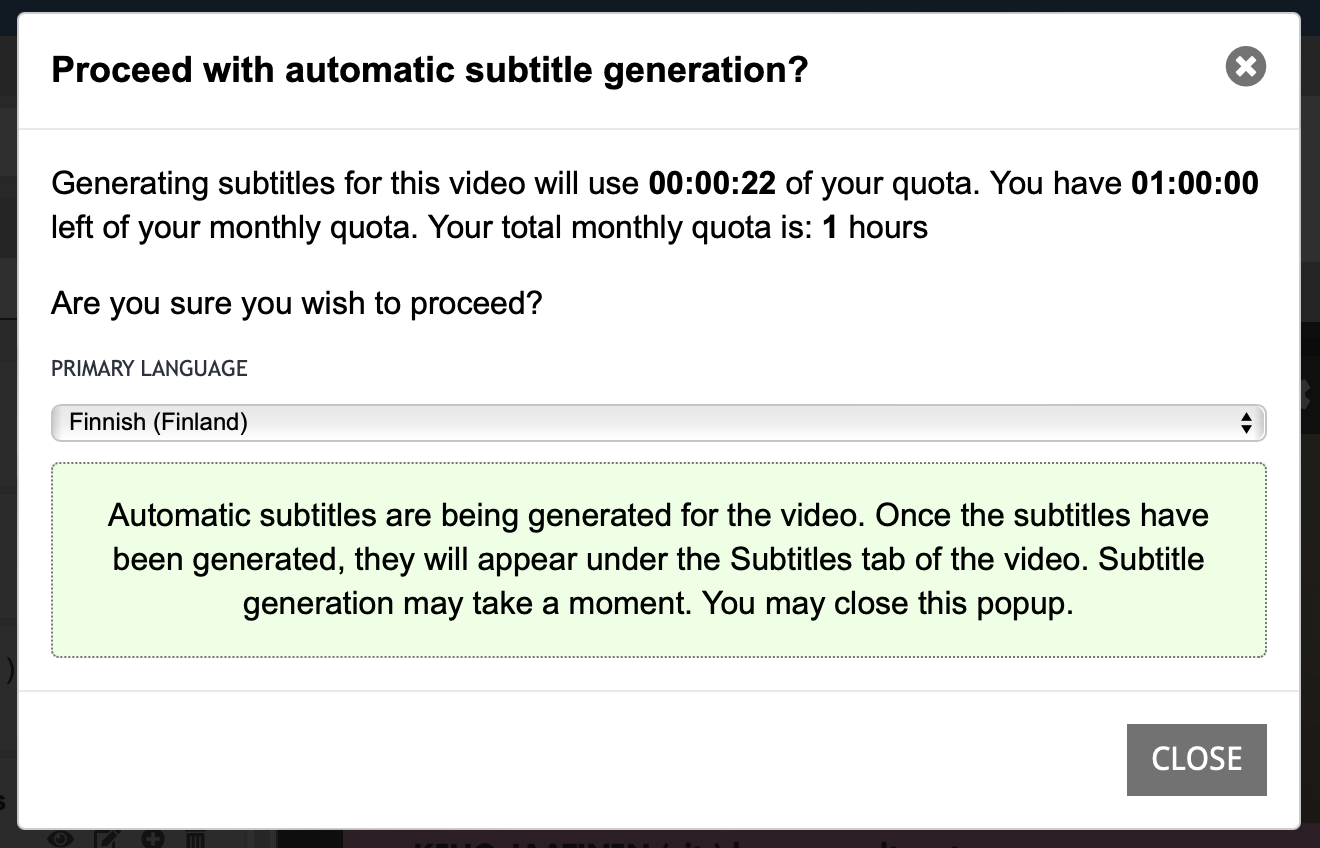Image resolution: width=1320 pixels, height=848 pixels.
Task: Click the bold 00:00:22 quota usage value
Action: pos(712,184)
